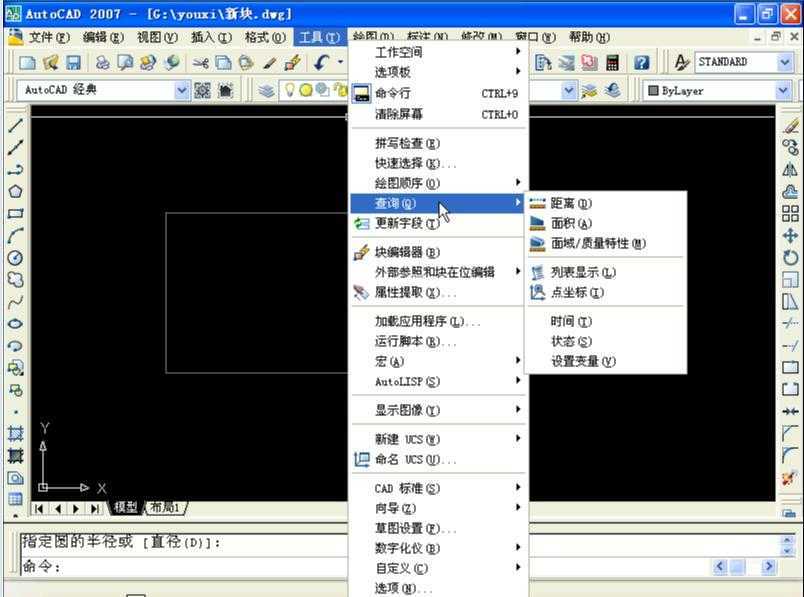Image resolution: width=804 pixels, height=597 pixels.
Task: Click the ByLayer color swatch square
Action: tap(653, 91)
